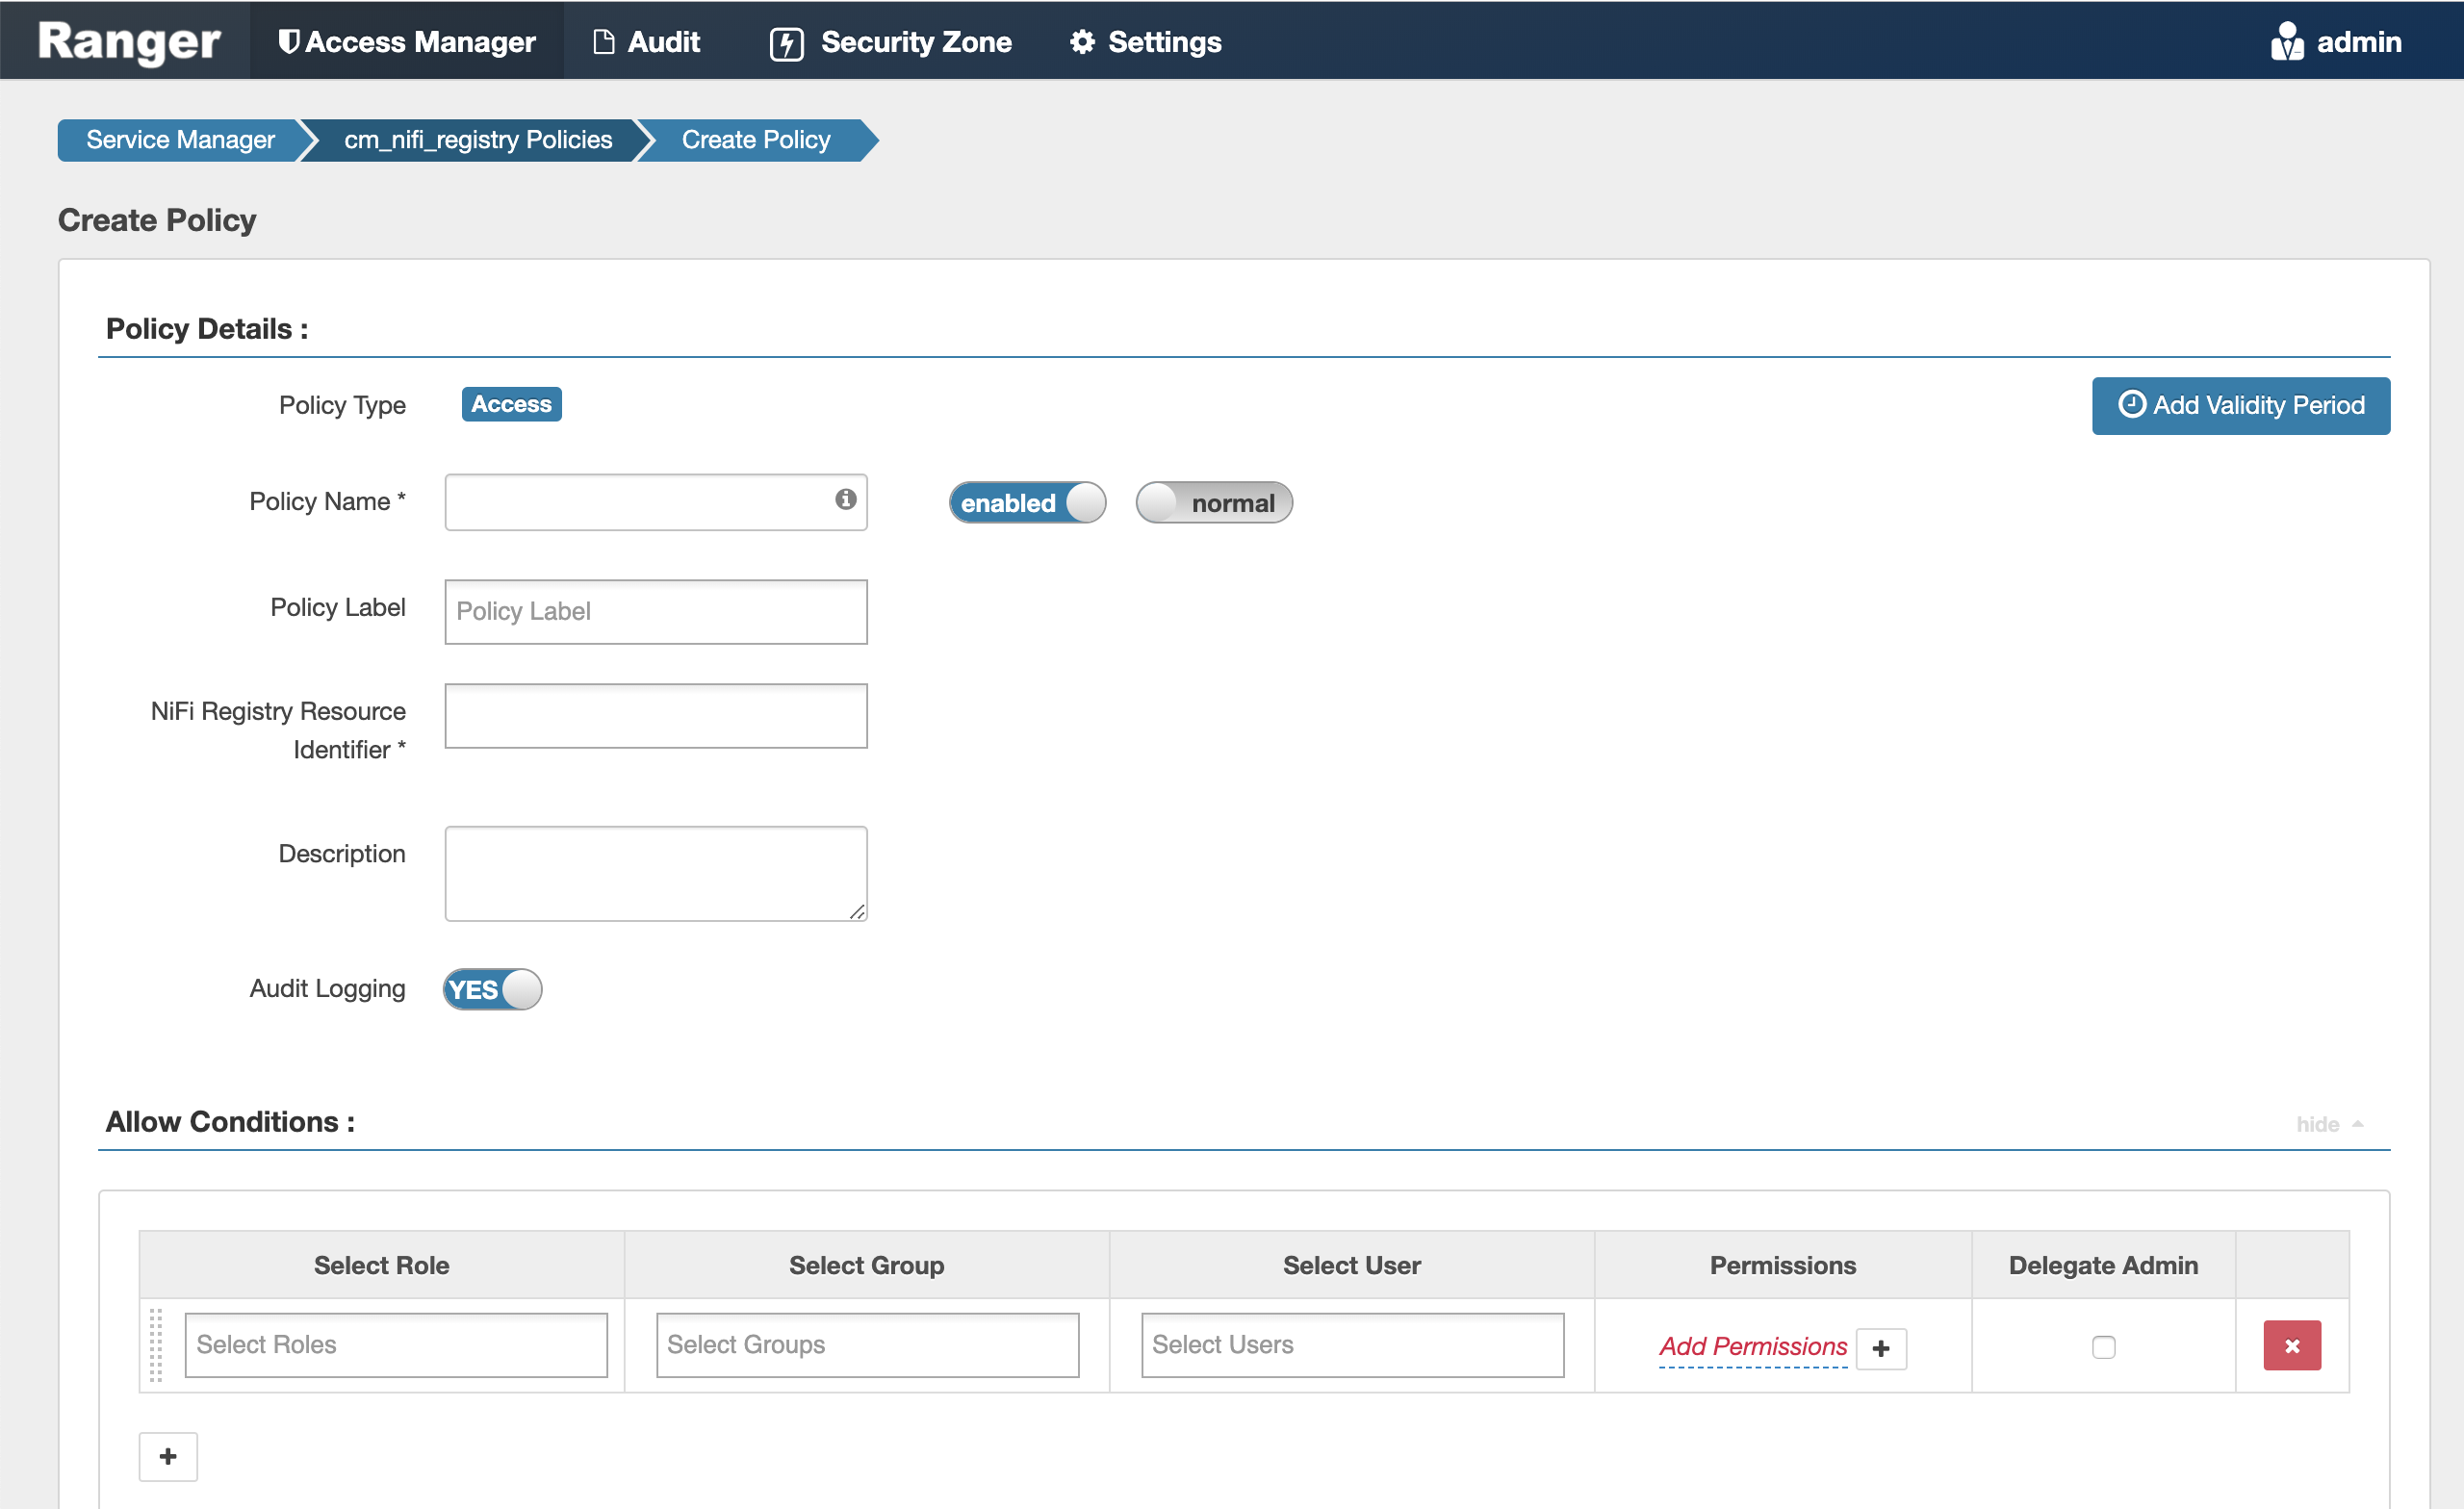The image size is (2464, 1509).
Task: Check the Delegate Admin checkbox
Action: (x=2103, y=1346)
